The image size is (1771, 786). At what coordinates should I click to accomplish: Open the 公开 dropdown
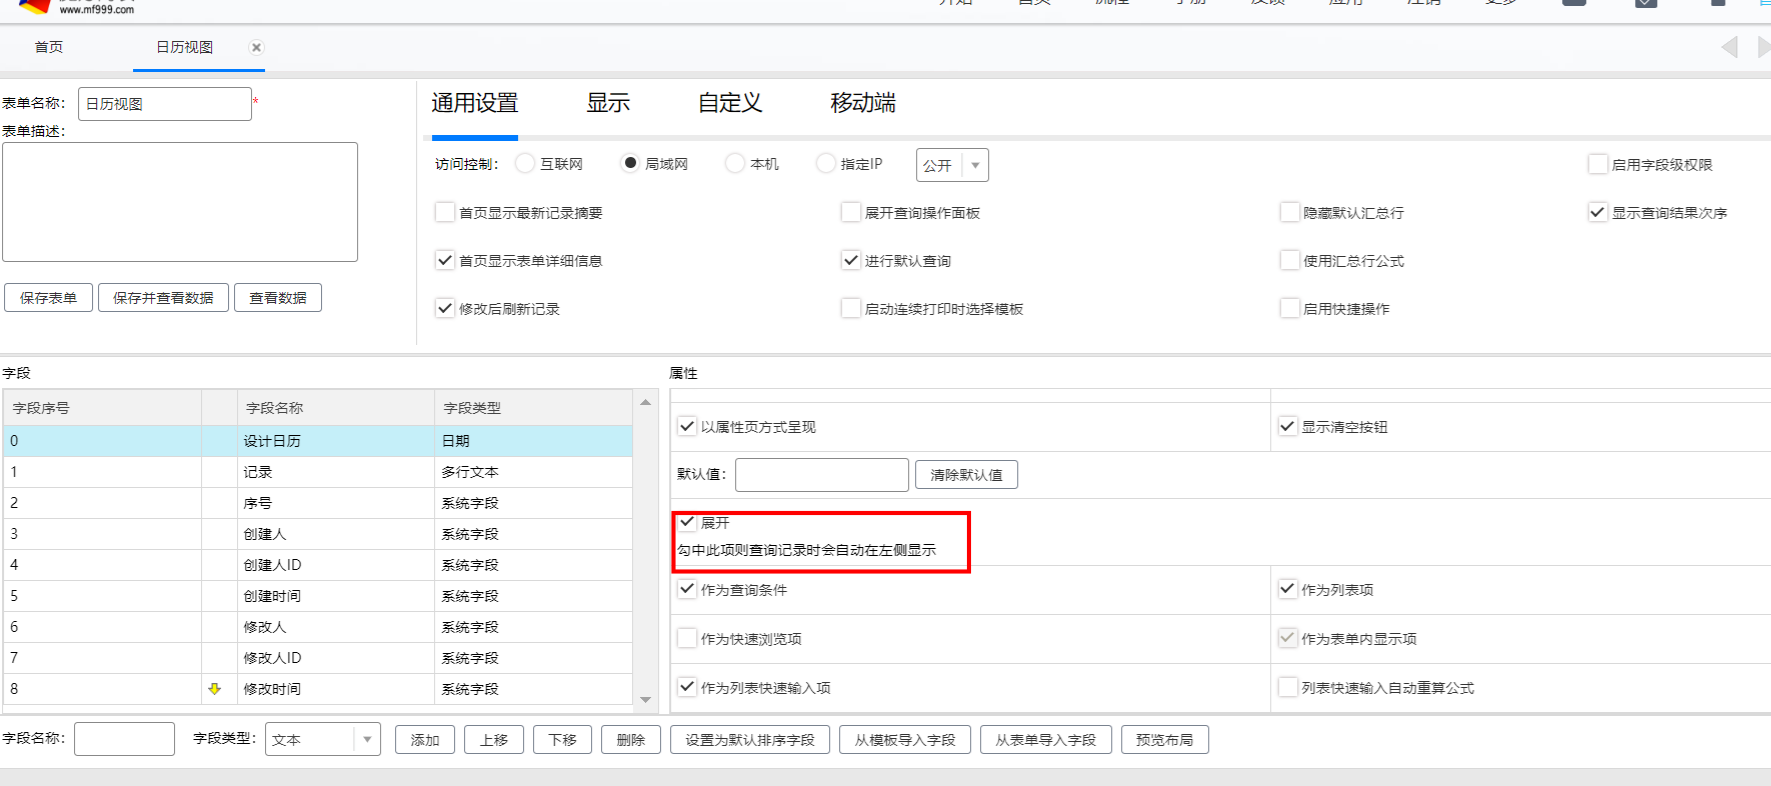[952, 165]
